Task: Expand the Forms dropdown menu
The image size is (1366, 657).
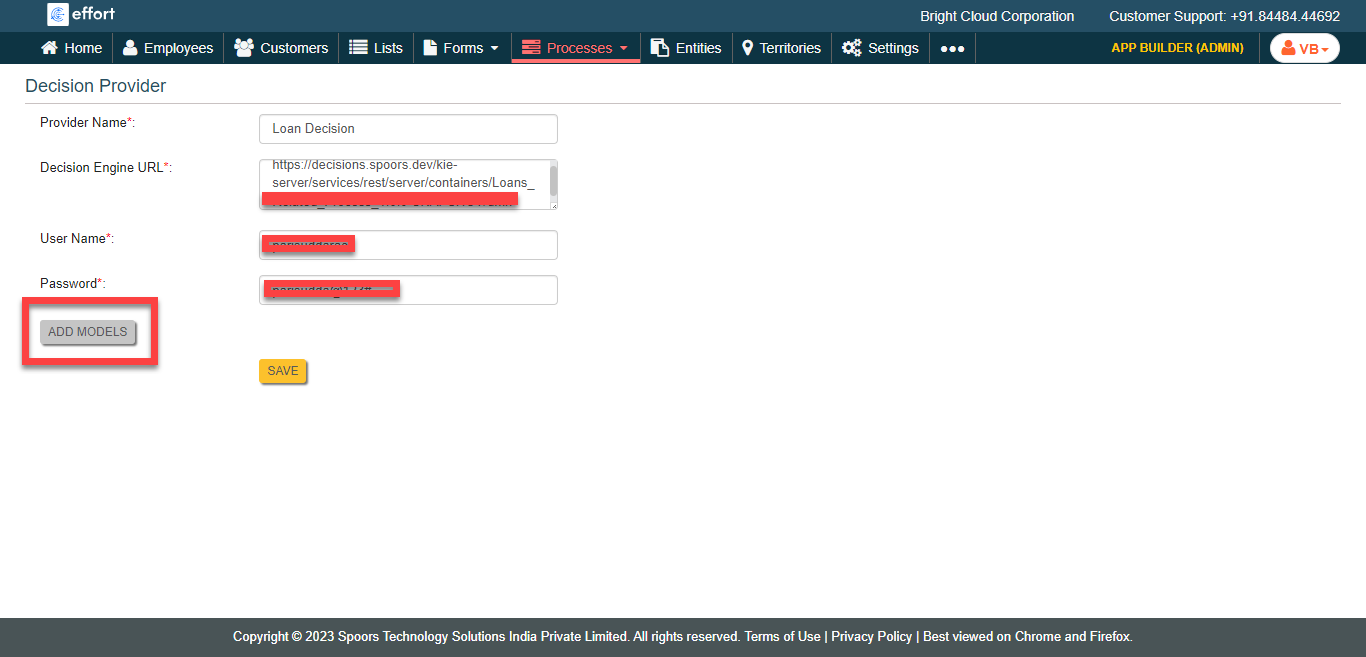Action: point(462,48)
